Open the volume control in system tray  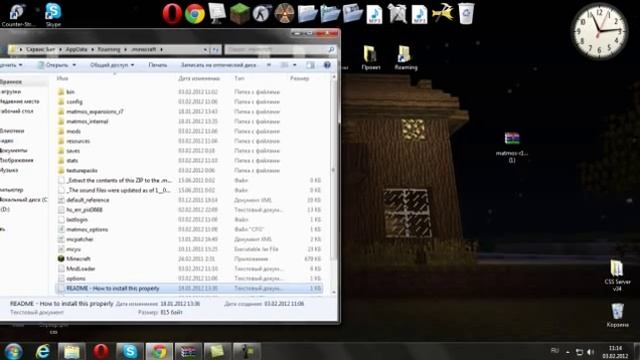(x=590, y=352)
